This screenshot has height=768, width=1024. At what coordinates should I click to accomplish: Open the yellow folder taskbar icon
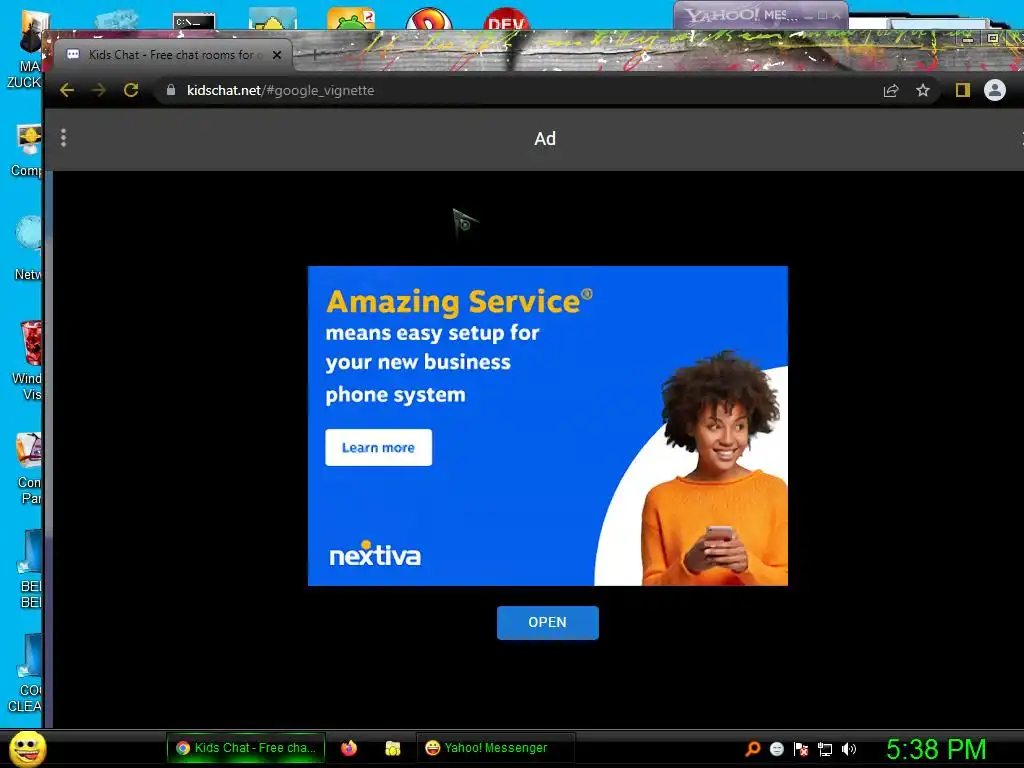click(392, 748)
